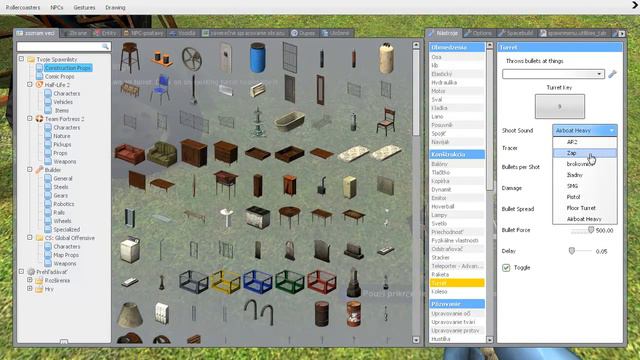Toggle the Toggle checkbox
Image resolution: width=640 pixels, height=360 pixels.
pyautogui.click(x=506, y=268)
